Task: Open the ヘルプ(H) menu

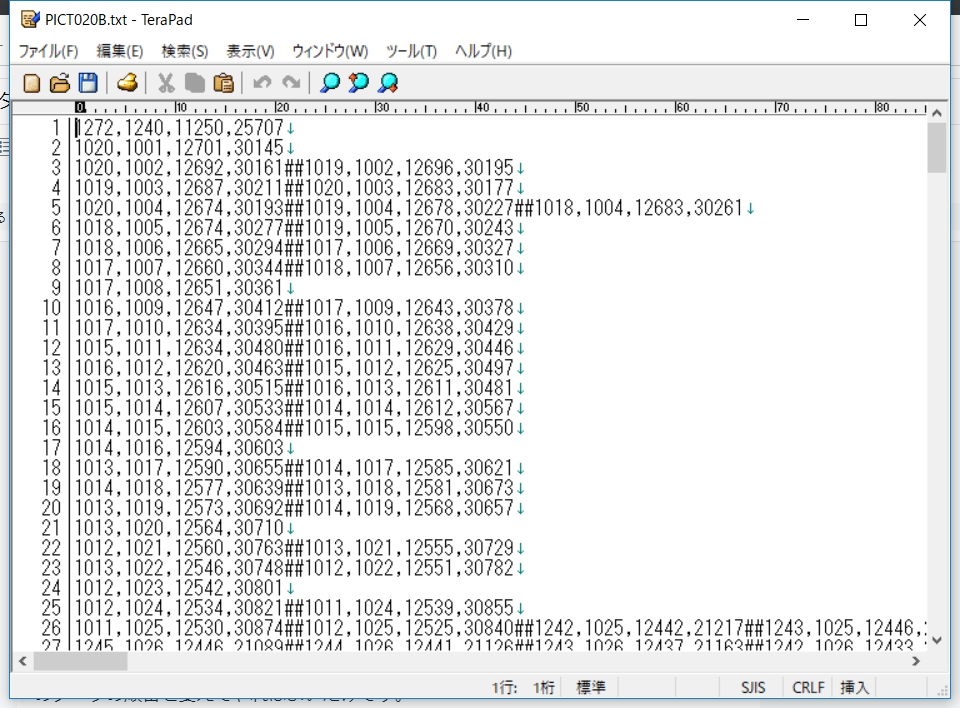Action: click(x=483, y=51)
